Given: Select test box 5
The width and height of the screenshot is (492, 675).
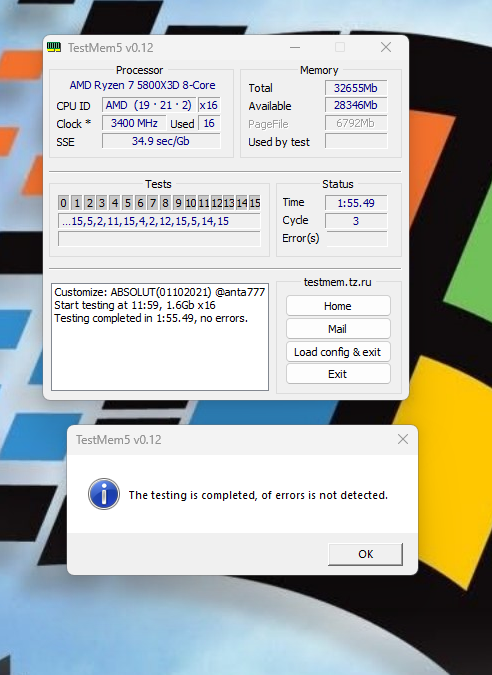Looking at the screenshot, I should pos(127,203).
